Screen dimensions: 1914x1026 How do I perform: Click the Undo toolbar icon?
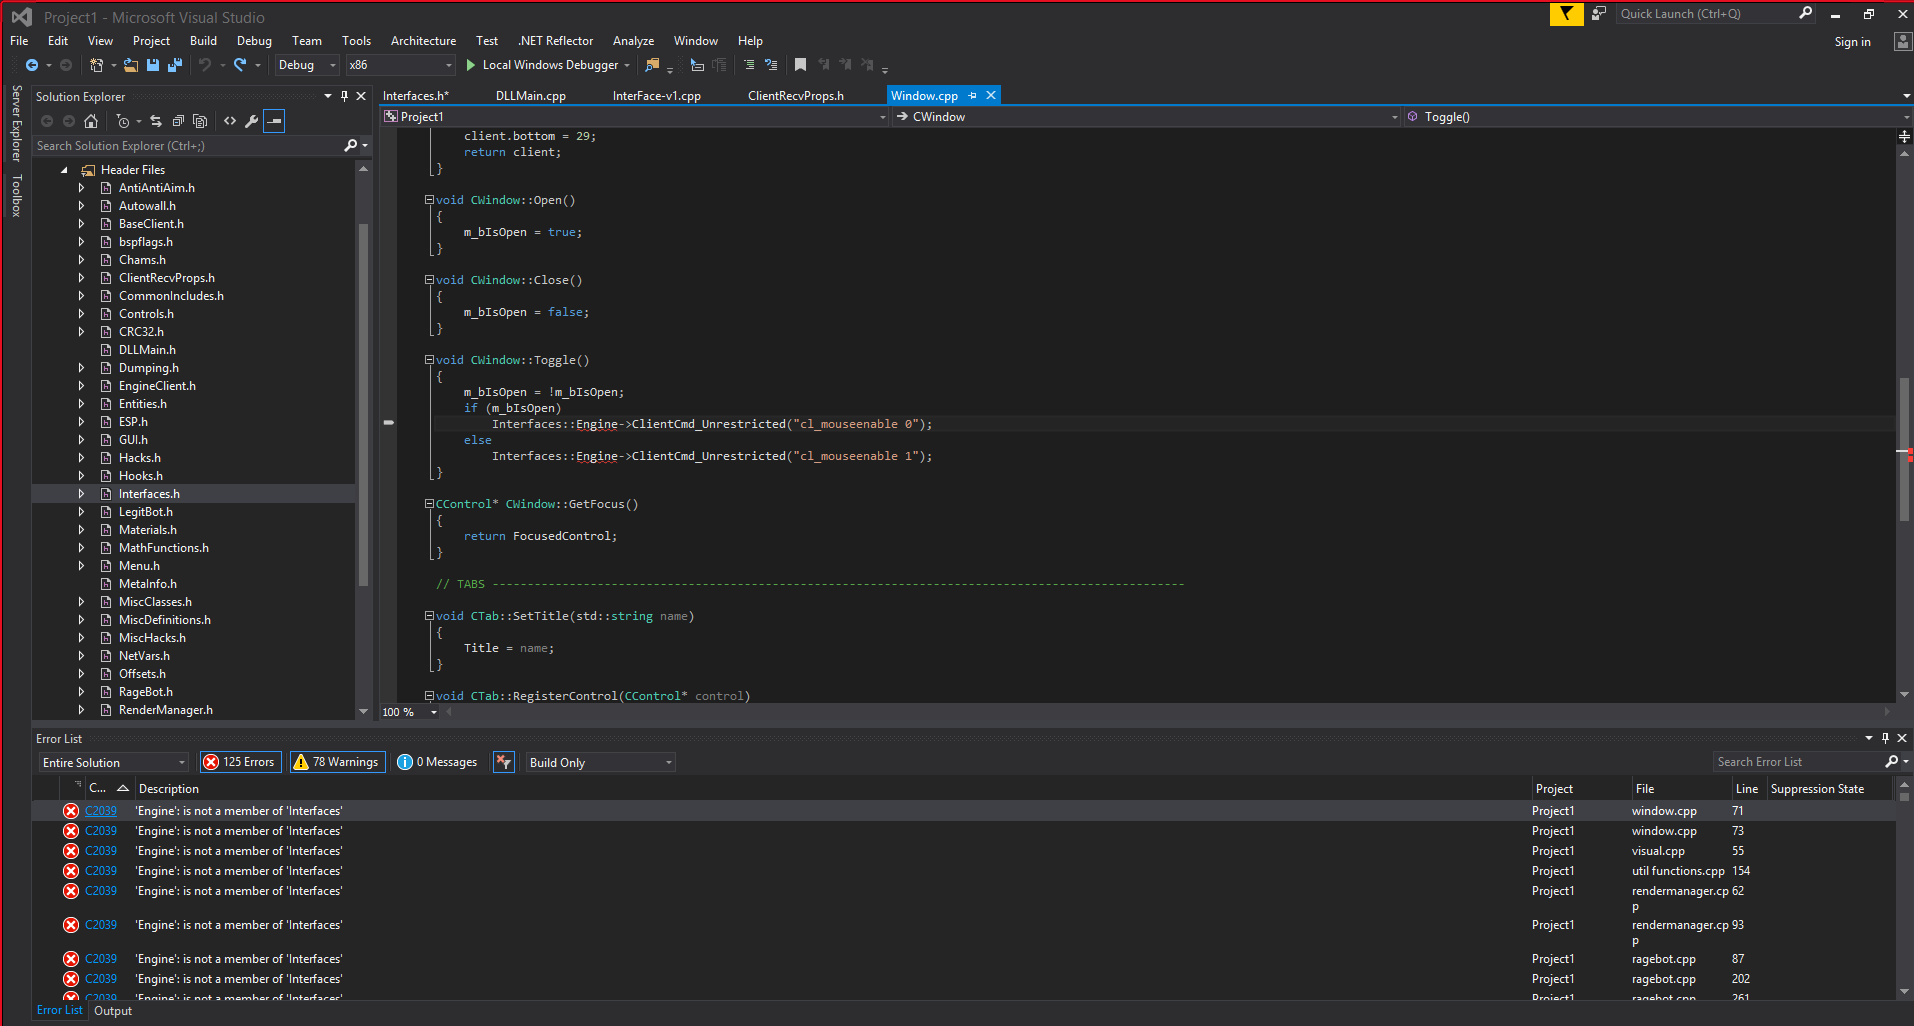(205, 65)
